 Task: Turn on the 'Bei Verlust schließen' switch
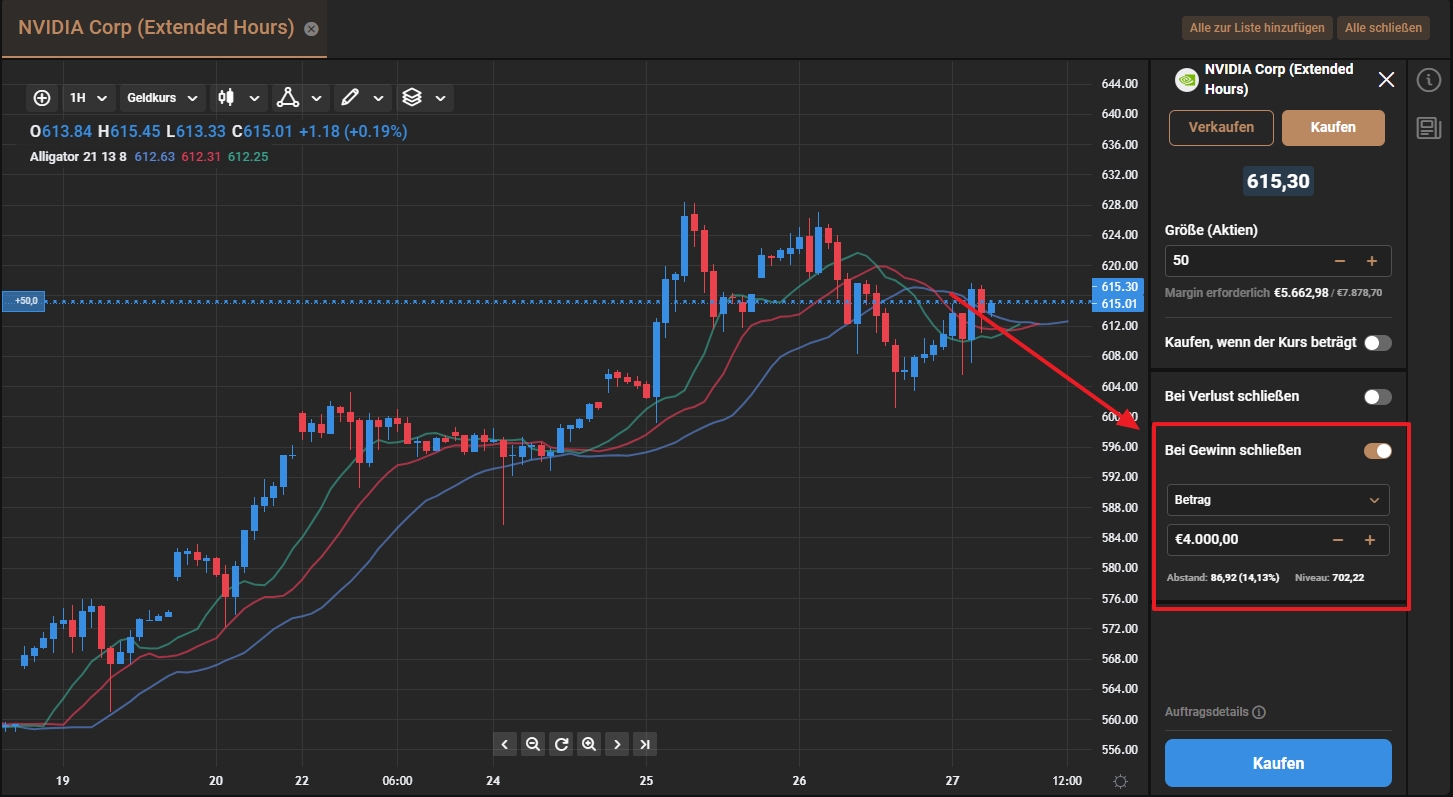click(1377, 397)
